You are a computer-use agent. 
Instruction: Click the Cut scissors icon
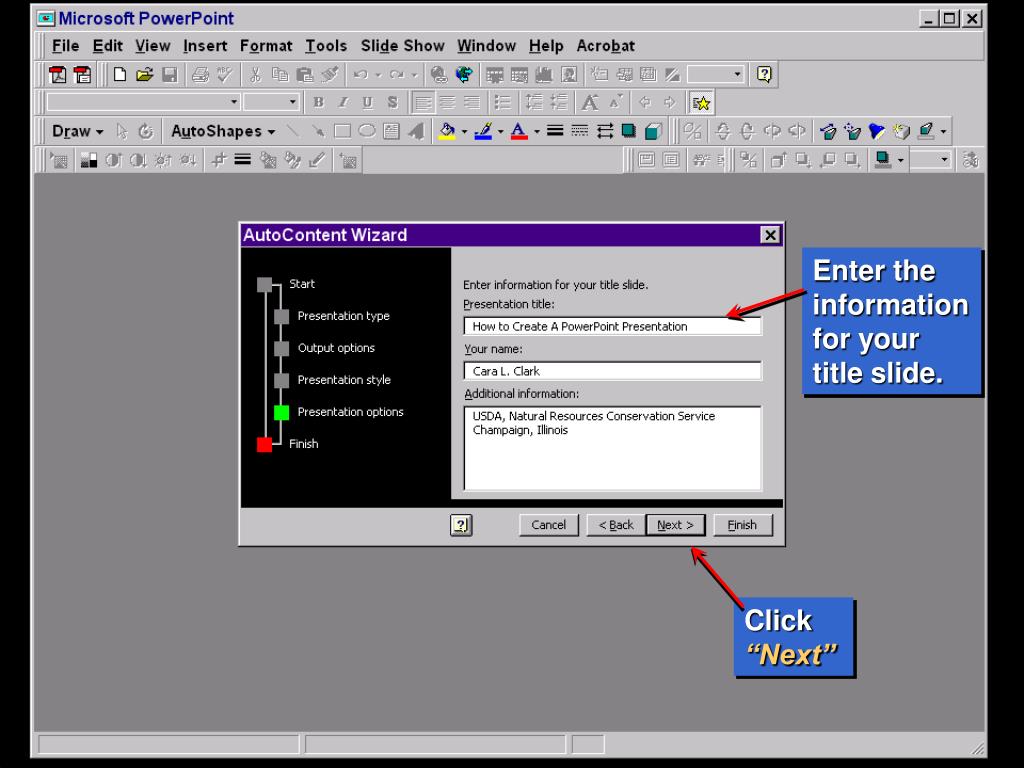pos(255,74)
